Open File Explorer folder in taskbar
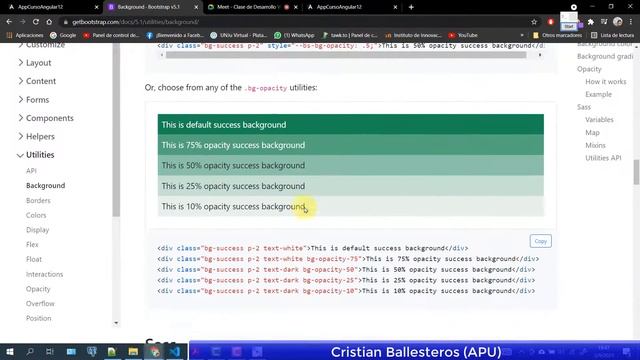Screen dimensions: 640x360 coord(133,351)
